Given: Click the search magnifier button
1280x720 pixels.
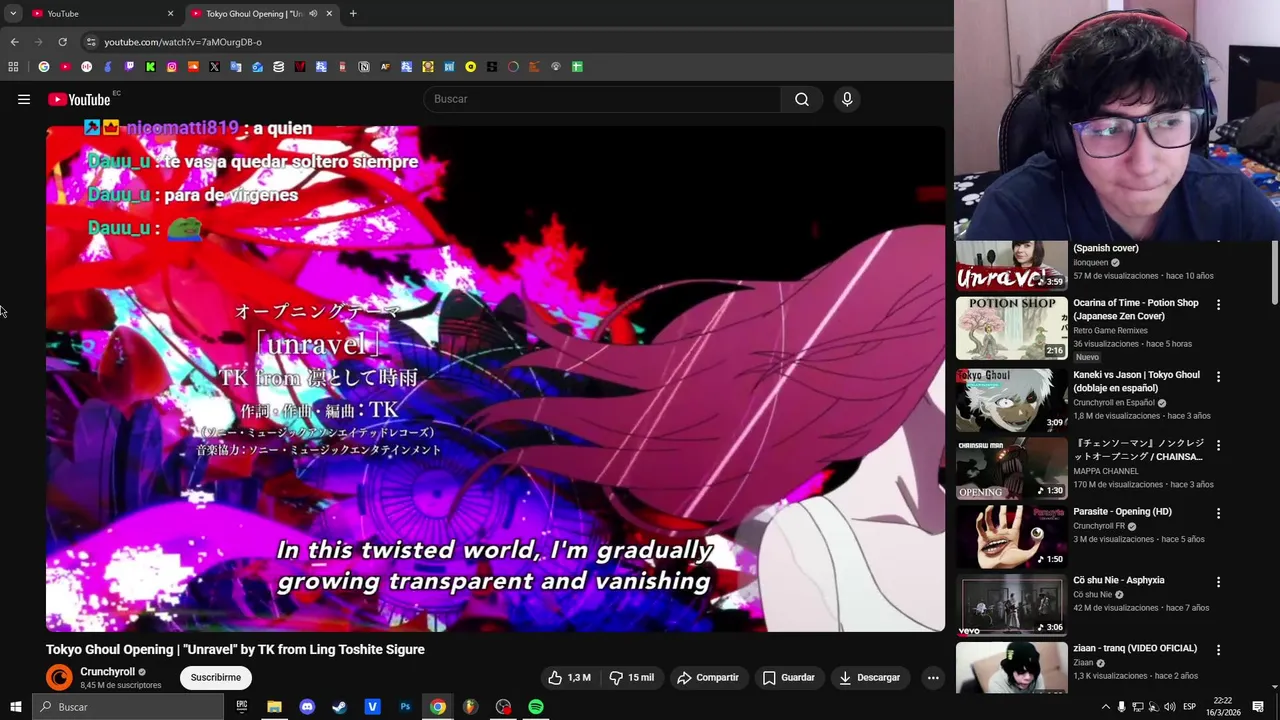Looking at the screenshot, I should pos(802,99).
